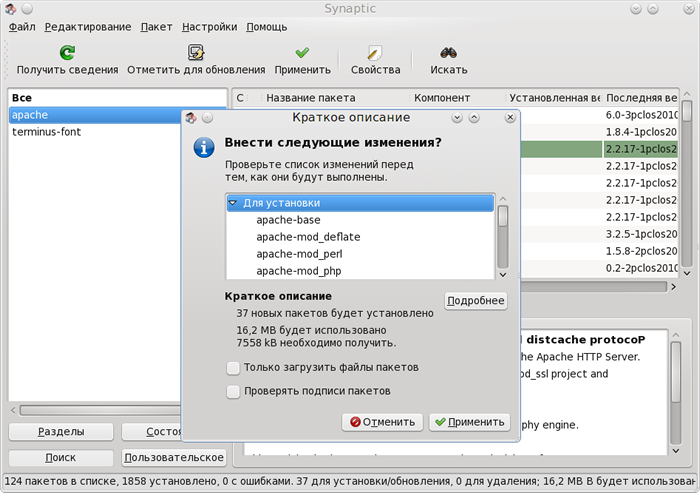Click Synaptic app icon in main titlebar

click(x=10, y=8)
